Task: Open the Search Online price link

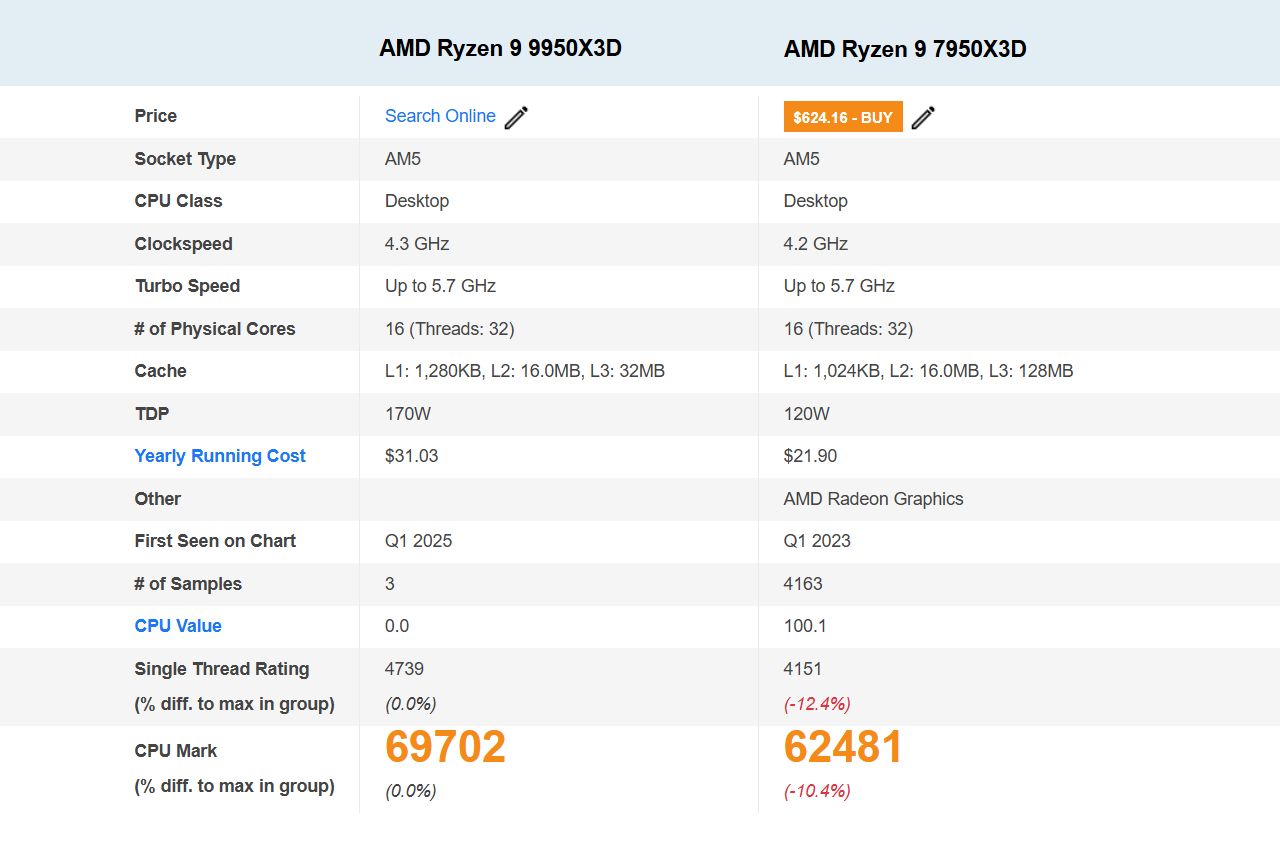Action: point(440,116)
